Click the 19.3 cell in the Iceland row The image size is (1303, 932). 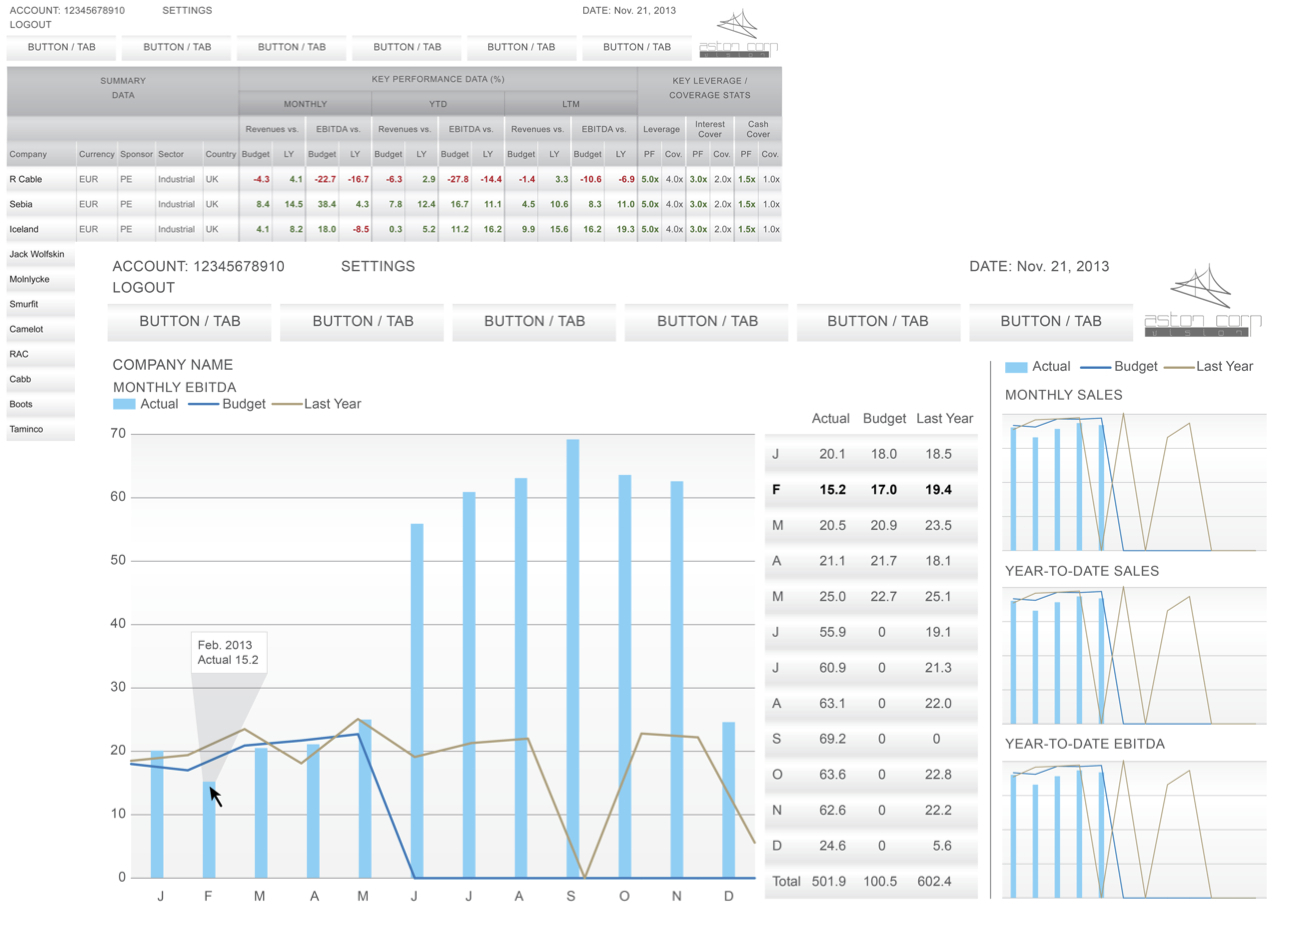tap(625, 229)
